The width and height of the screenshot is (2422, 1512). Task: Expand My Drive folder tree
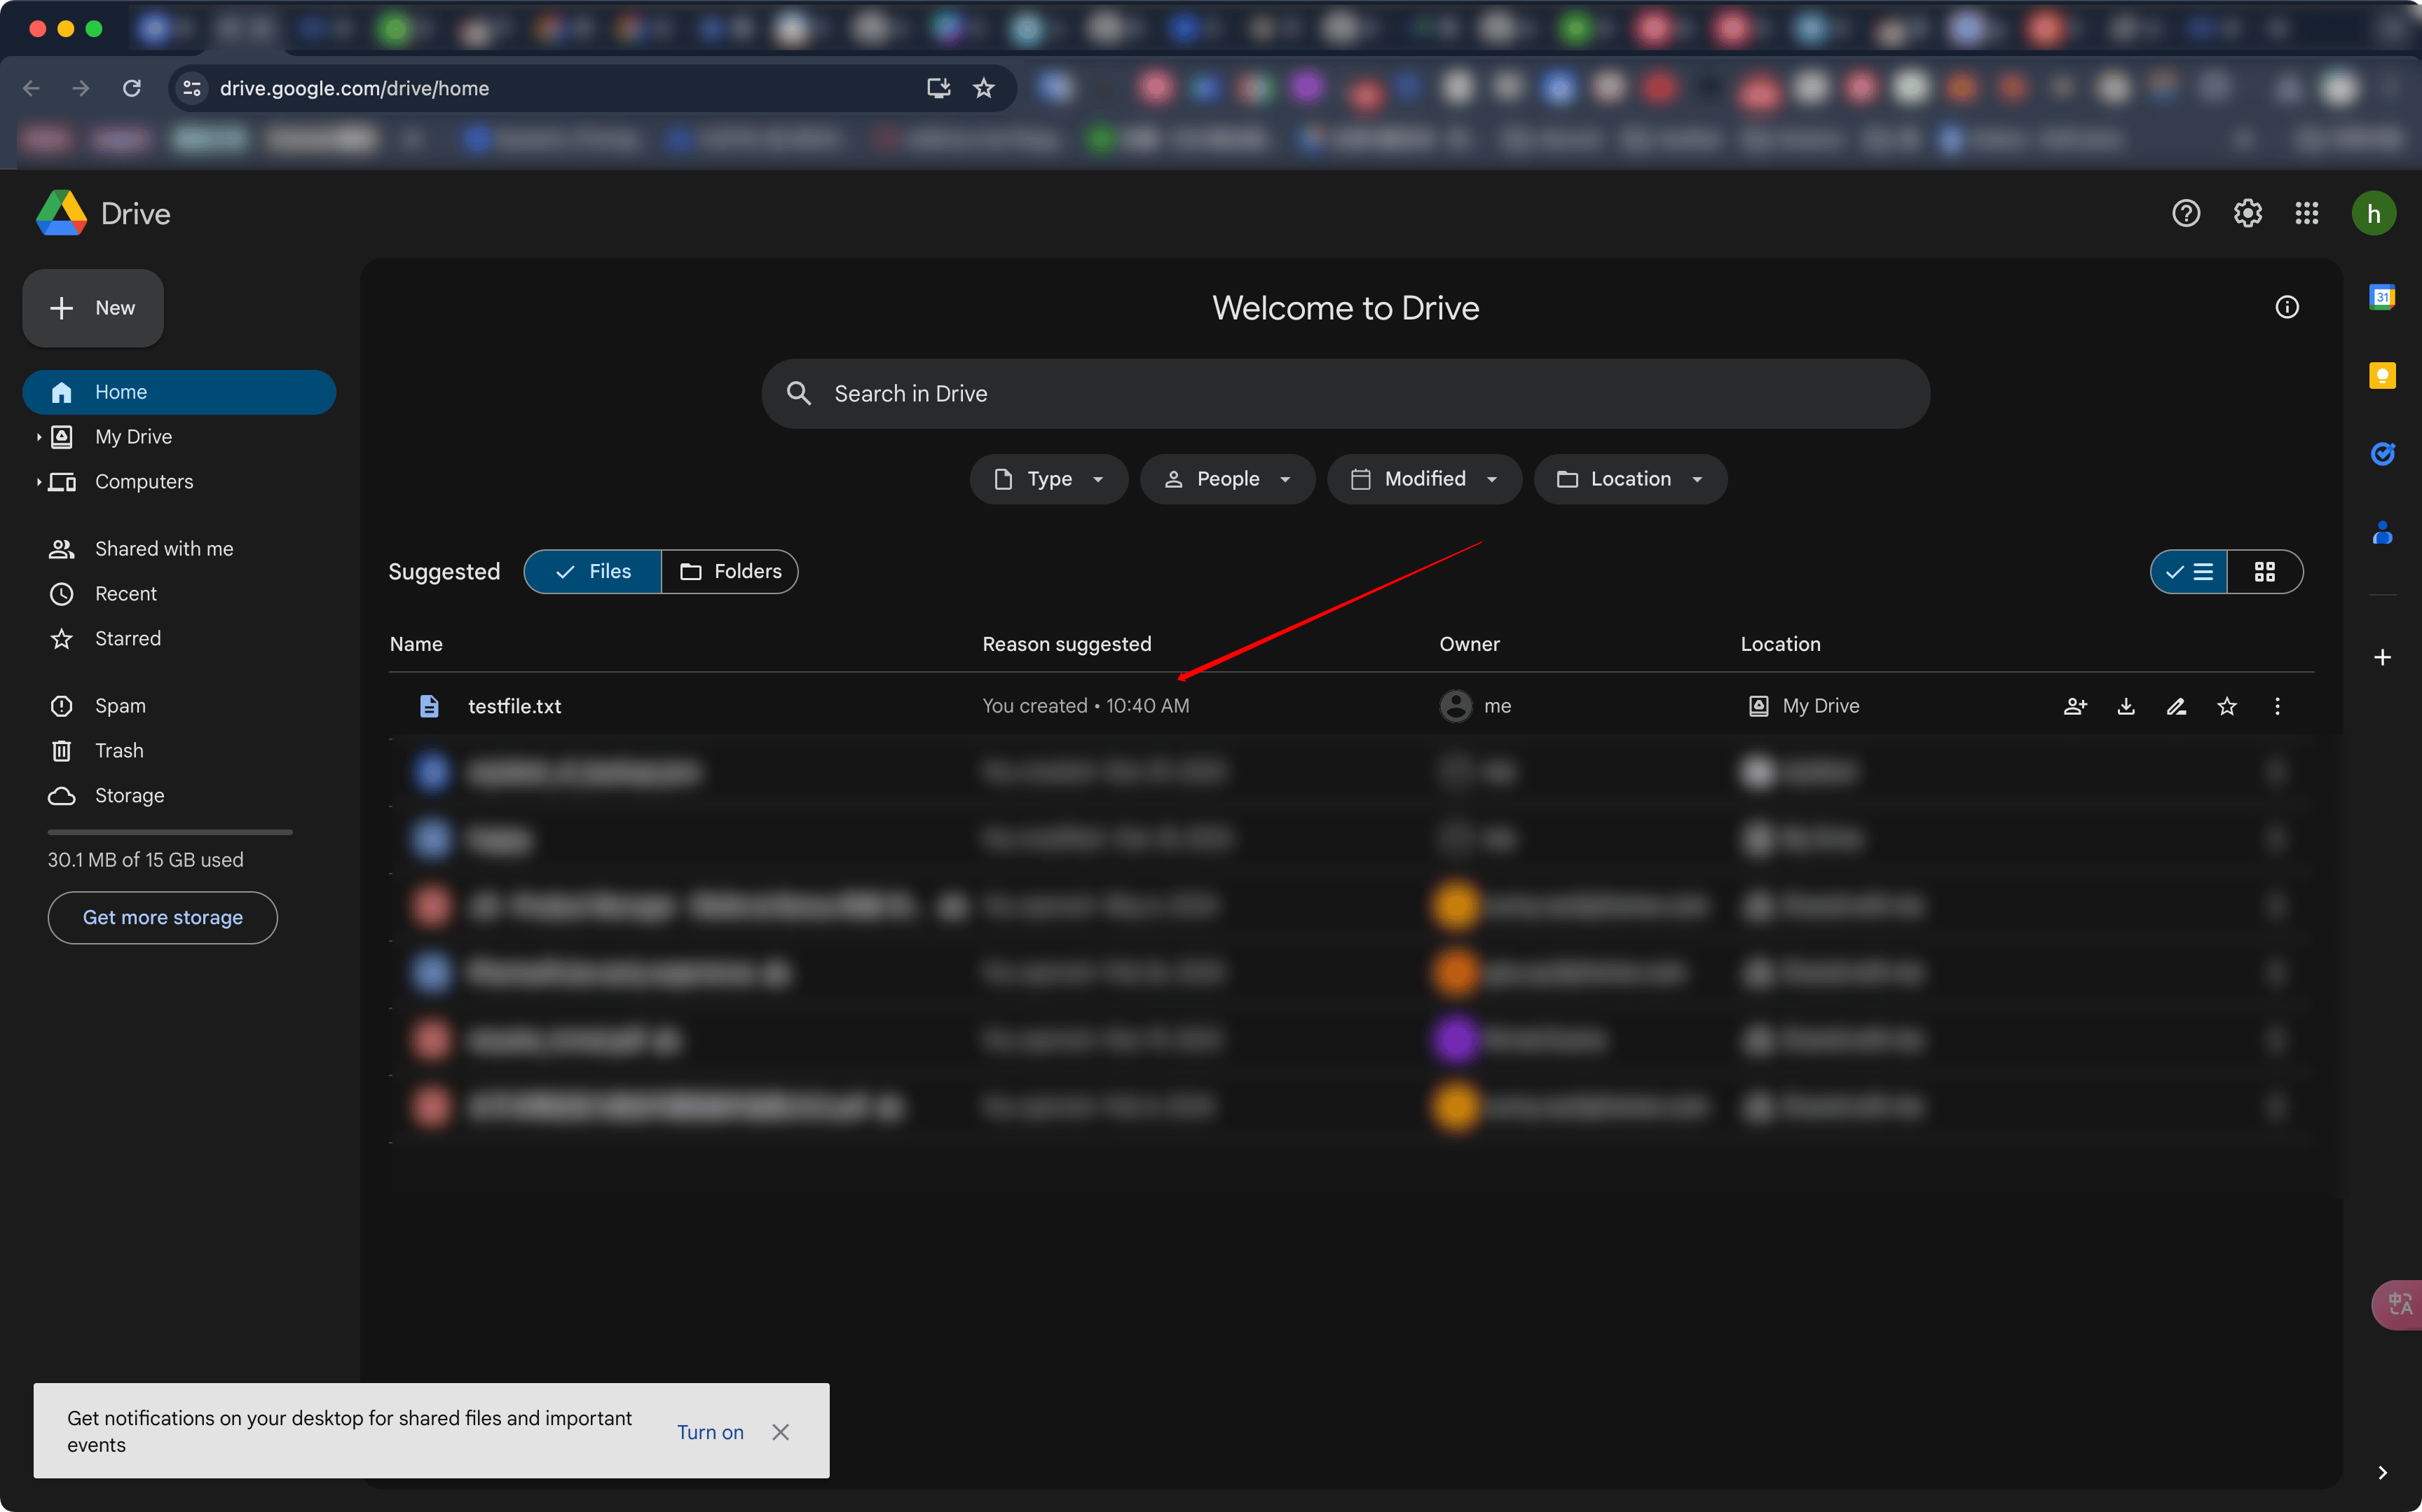pos(38,437)
